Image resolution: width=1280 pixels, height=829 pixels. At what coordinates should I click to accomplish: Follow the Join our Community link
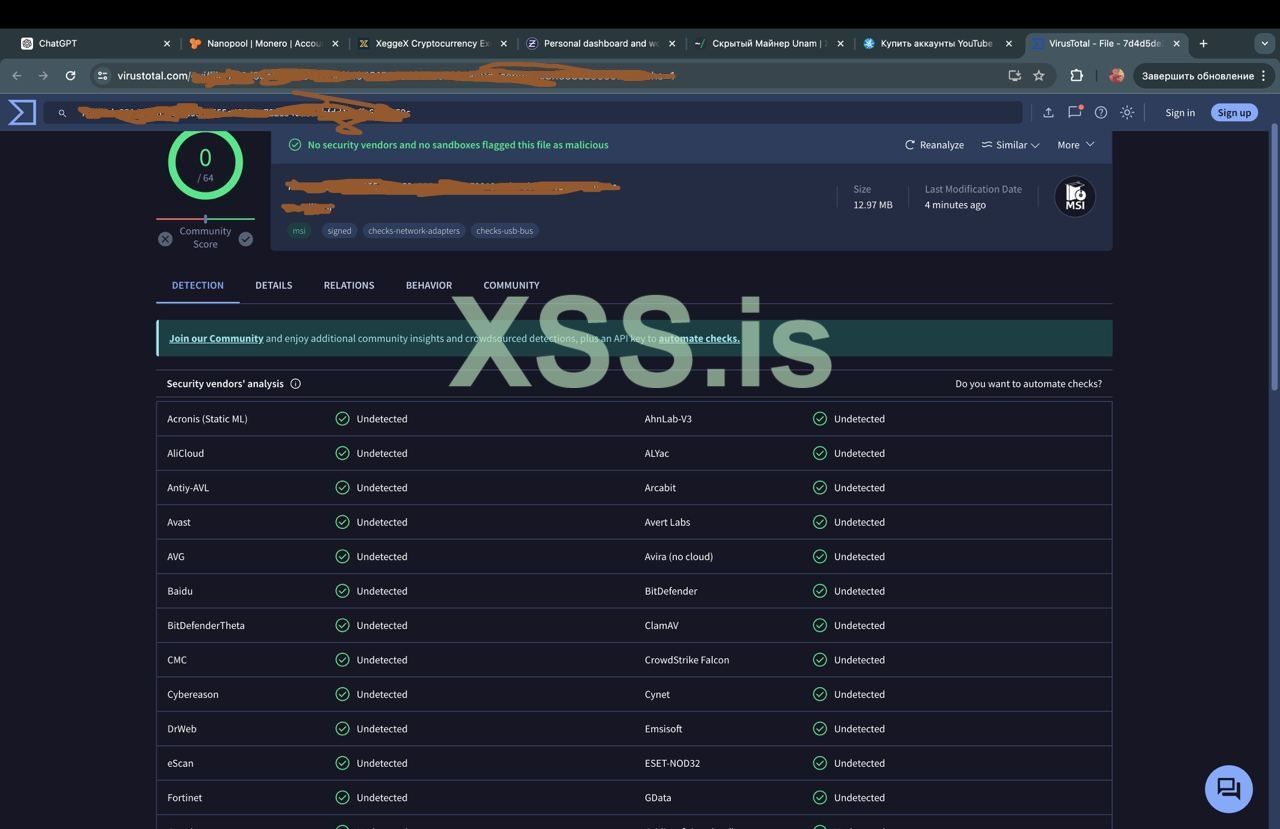pos(216,339)
